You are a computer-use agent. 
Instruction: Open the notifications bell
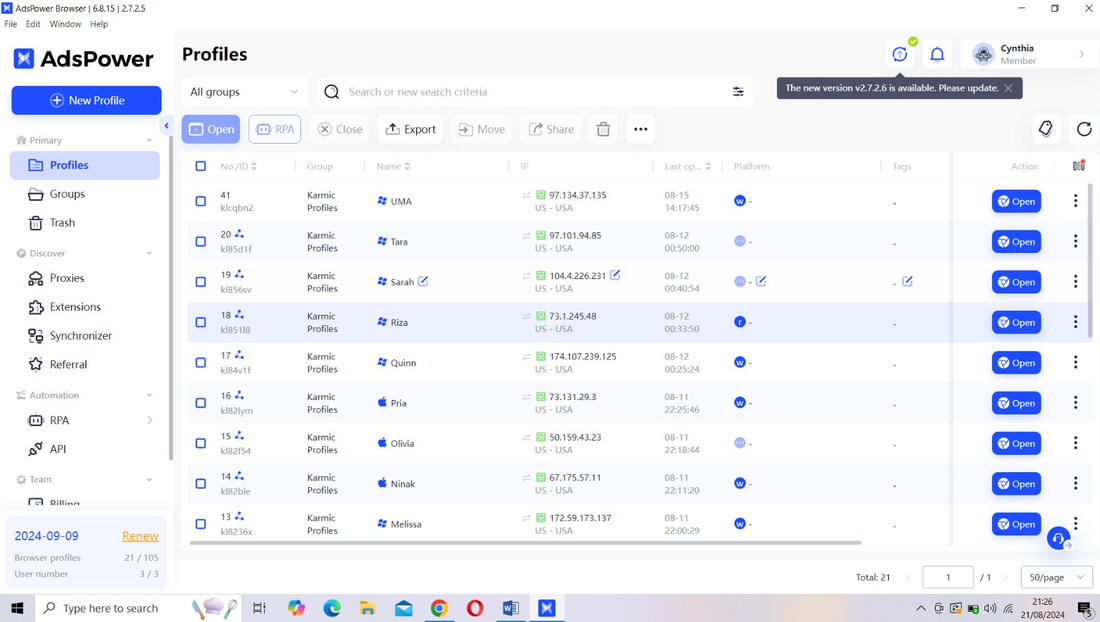tap(937, 54)
